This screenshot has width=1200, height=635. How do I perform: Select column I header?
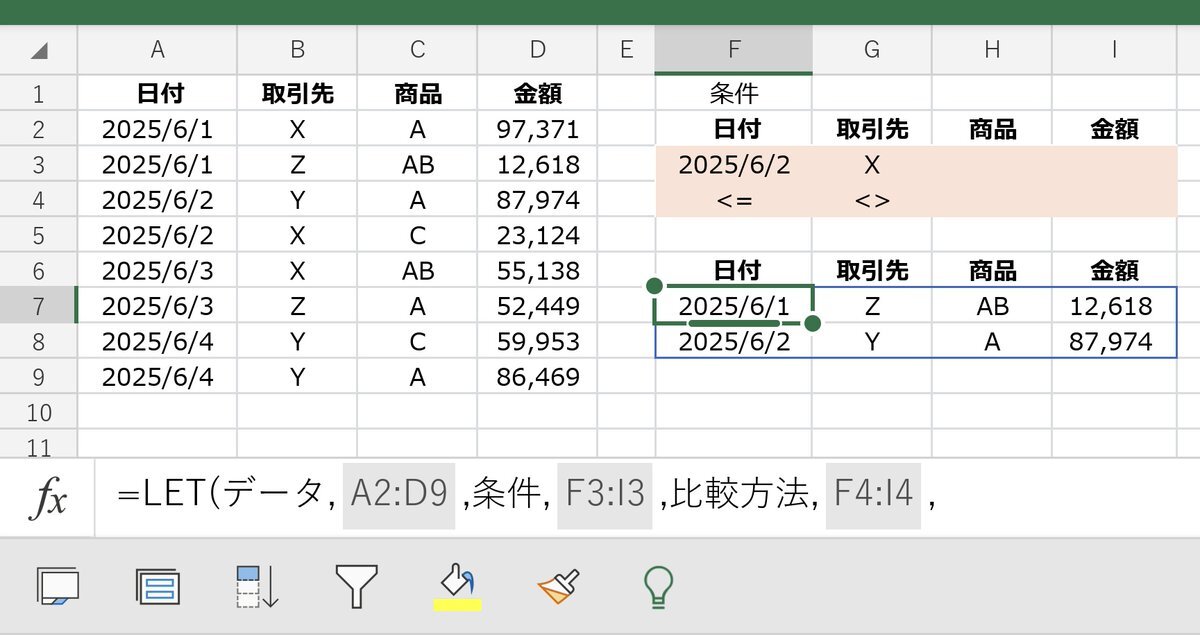(x=1114, y=49)
